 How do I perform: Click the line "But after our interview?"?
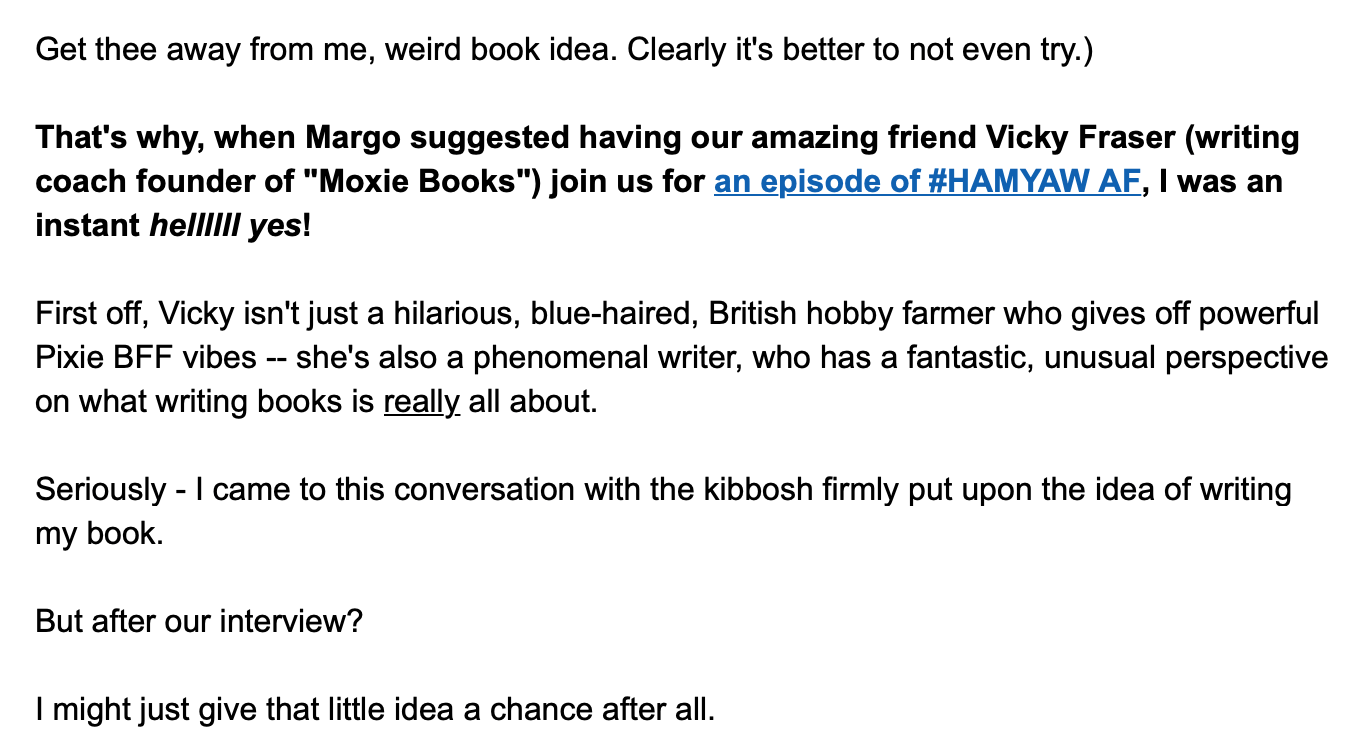point(199,622)
